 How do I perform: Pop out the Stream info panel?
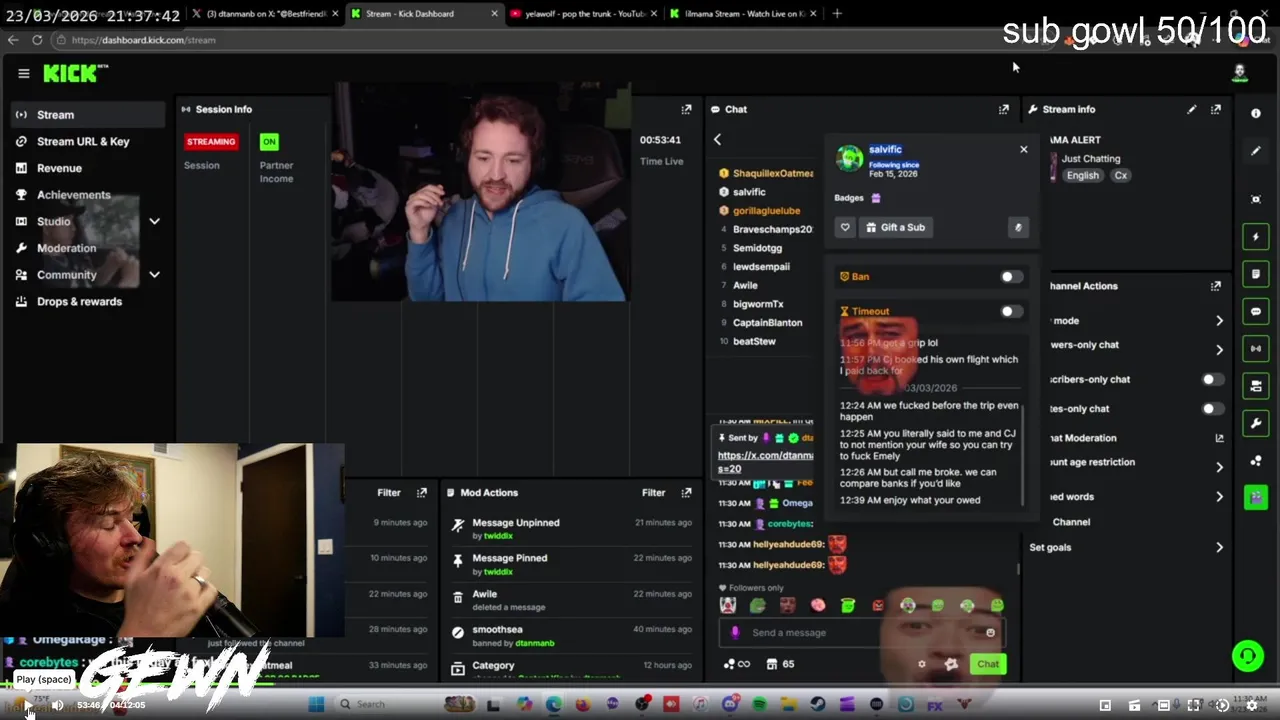[1215, 109]
